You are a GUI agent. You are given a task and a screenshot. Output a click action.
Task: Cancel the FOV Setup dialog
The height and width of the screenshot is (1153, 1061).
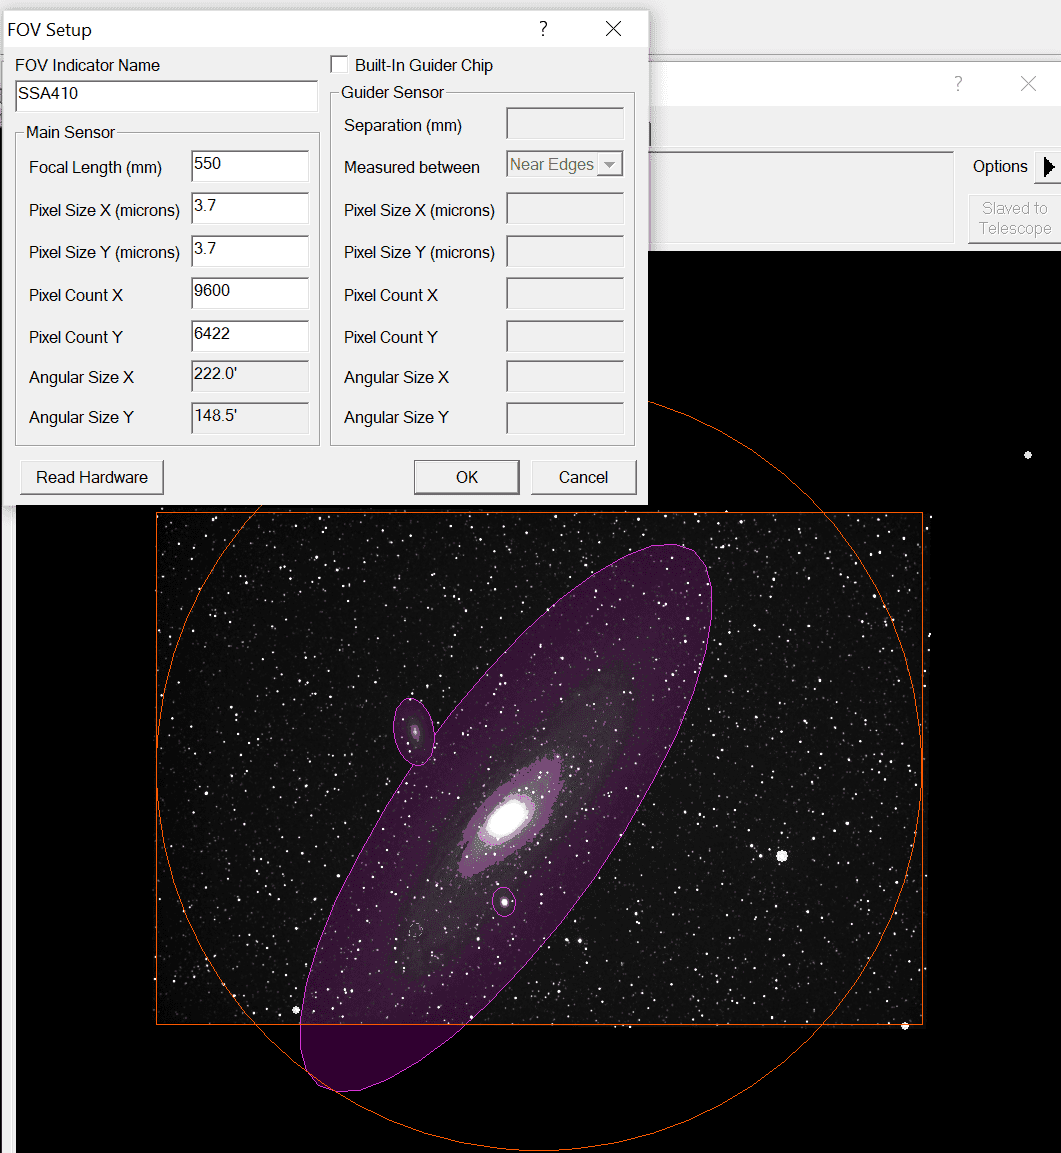tap(583, 477)
